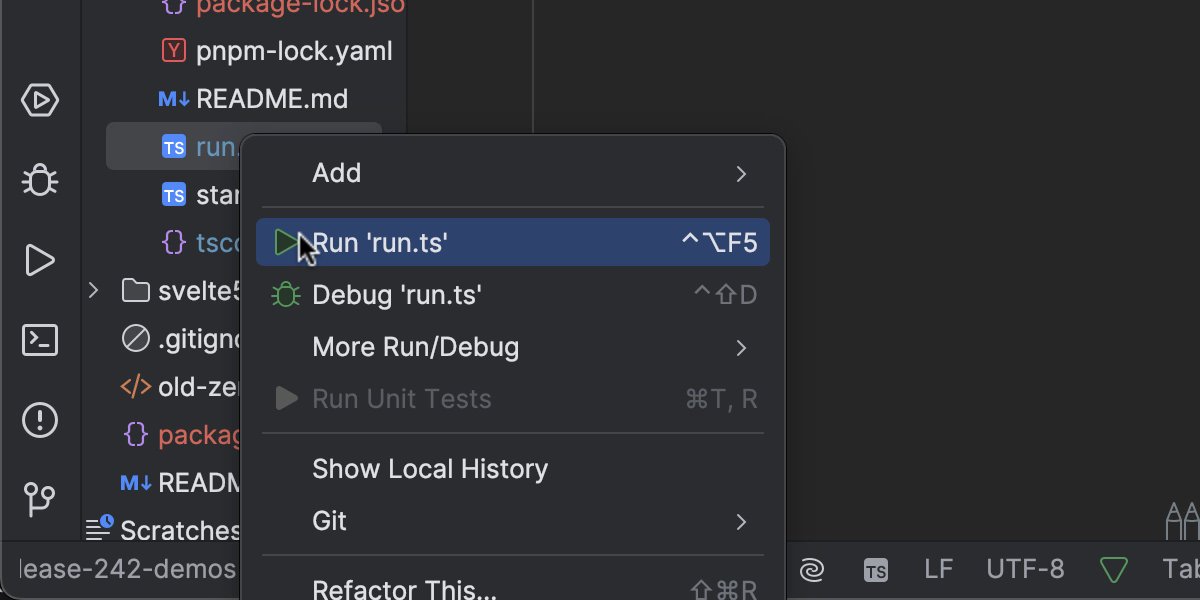Change the LF line separator

(938, 570)
